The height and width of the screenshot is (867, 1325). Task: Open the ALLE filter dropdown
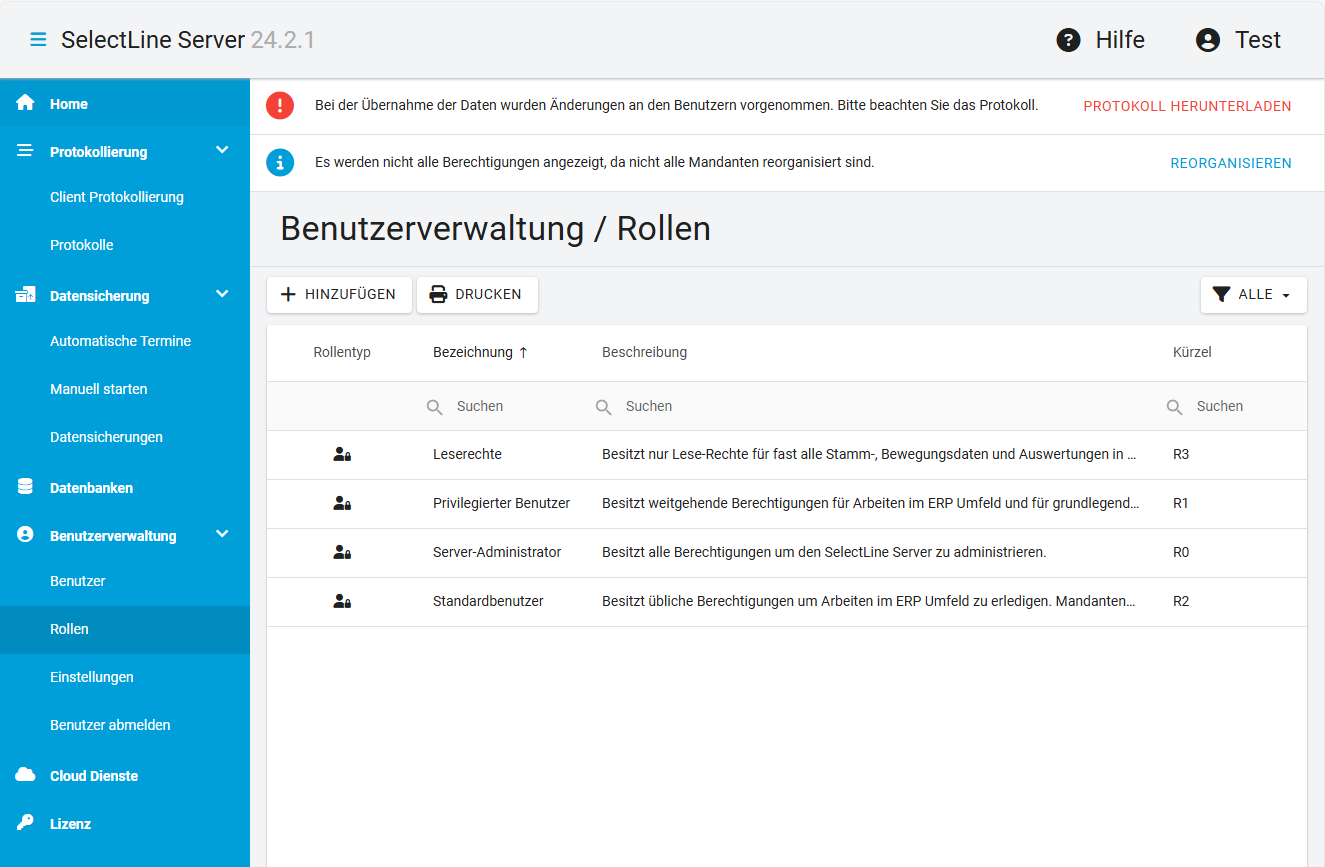[x=1253, y=295]
